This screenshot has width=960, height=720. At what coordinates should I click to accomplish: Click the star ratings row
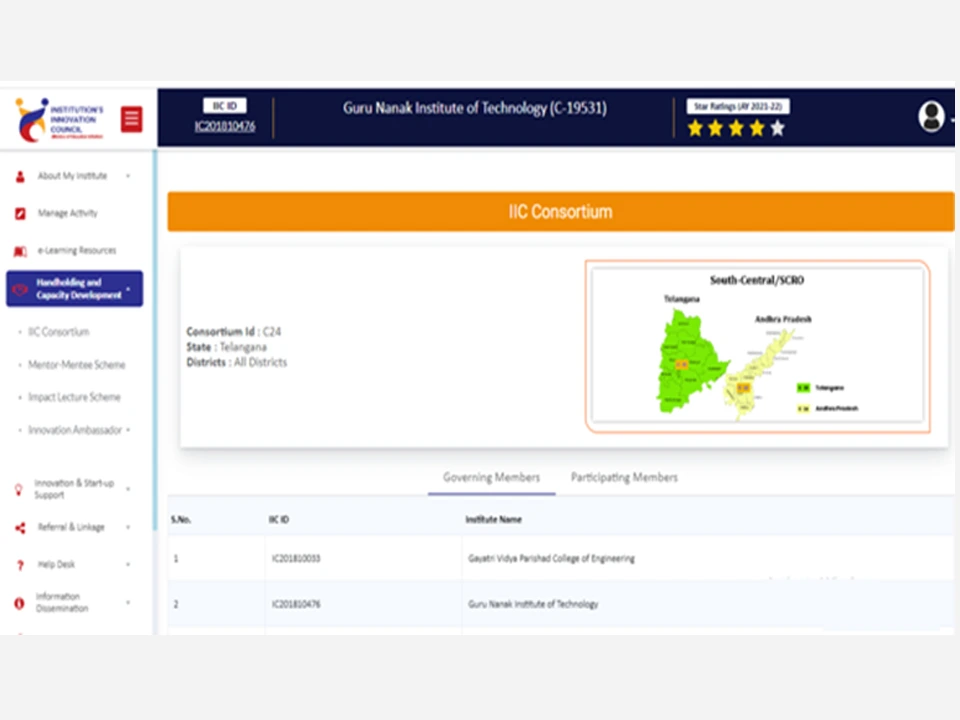coord(736,129)
